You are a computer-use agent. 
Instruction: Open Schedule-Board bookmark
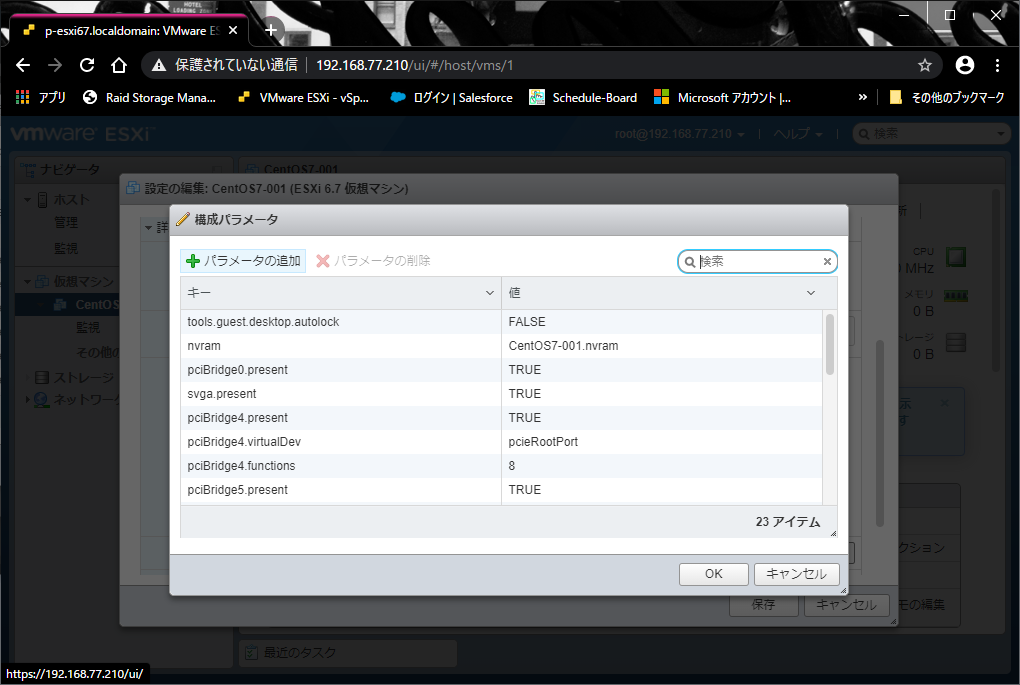tap(583, 98)
